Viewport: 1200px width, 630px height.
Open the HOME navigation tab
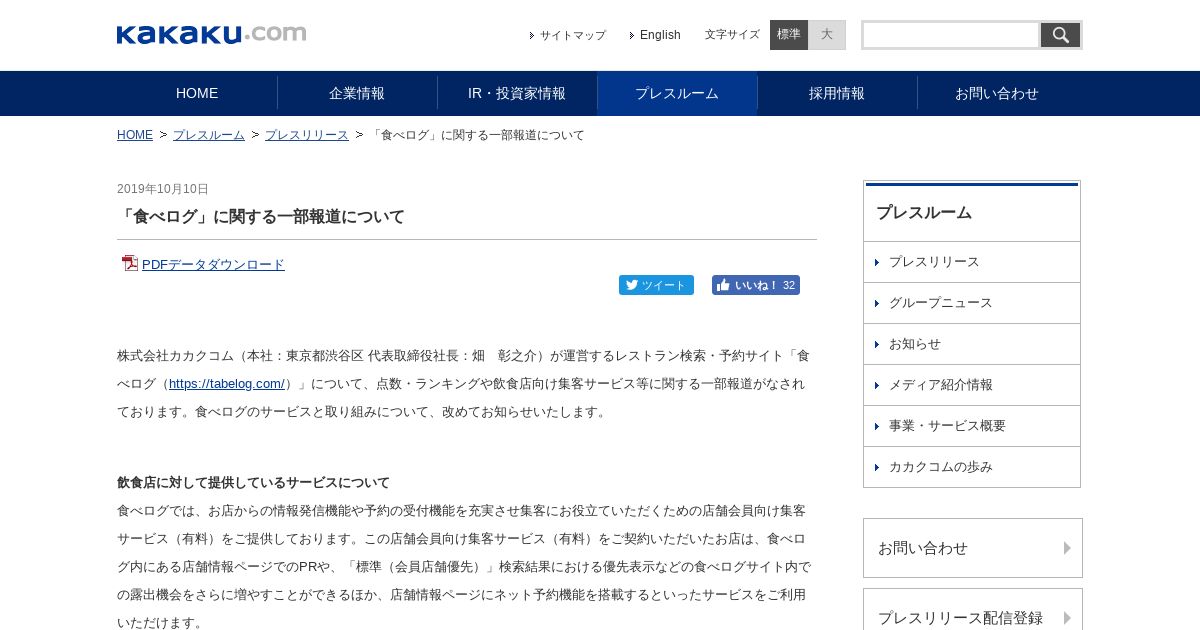(197, 93)
